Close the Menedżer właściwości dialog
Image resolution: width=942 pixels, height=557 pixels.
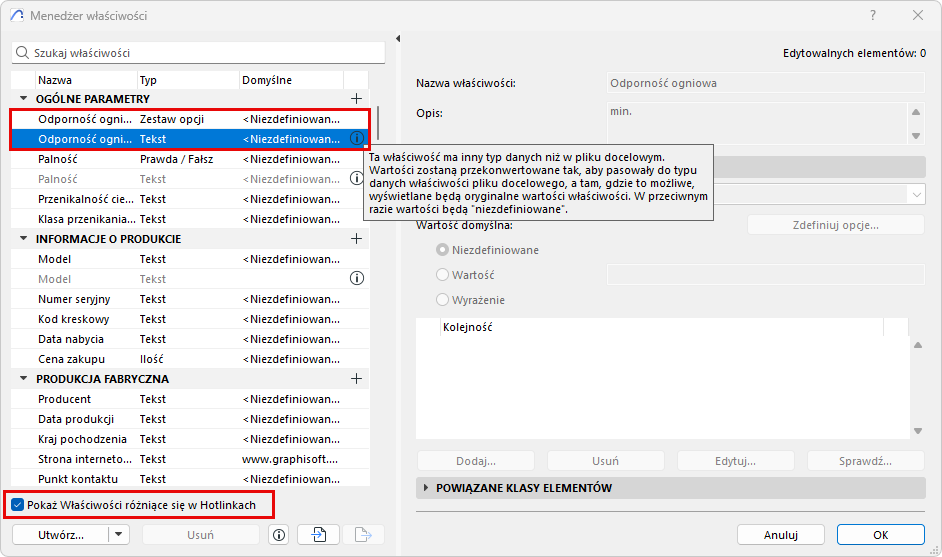coord(917,16)
